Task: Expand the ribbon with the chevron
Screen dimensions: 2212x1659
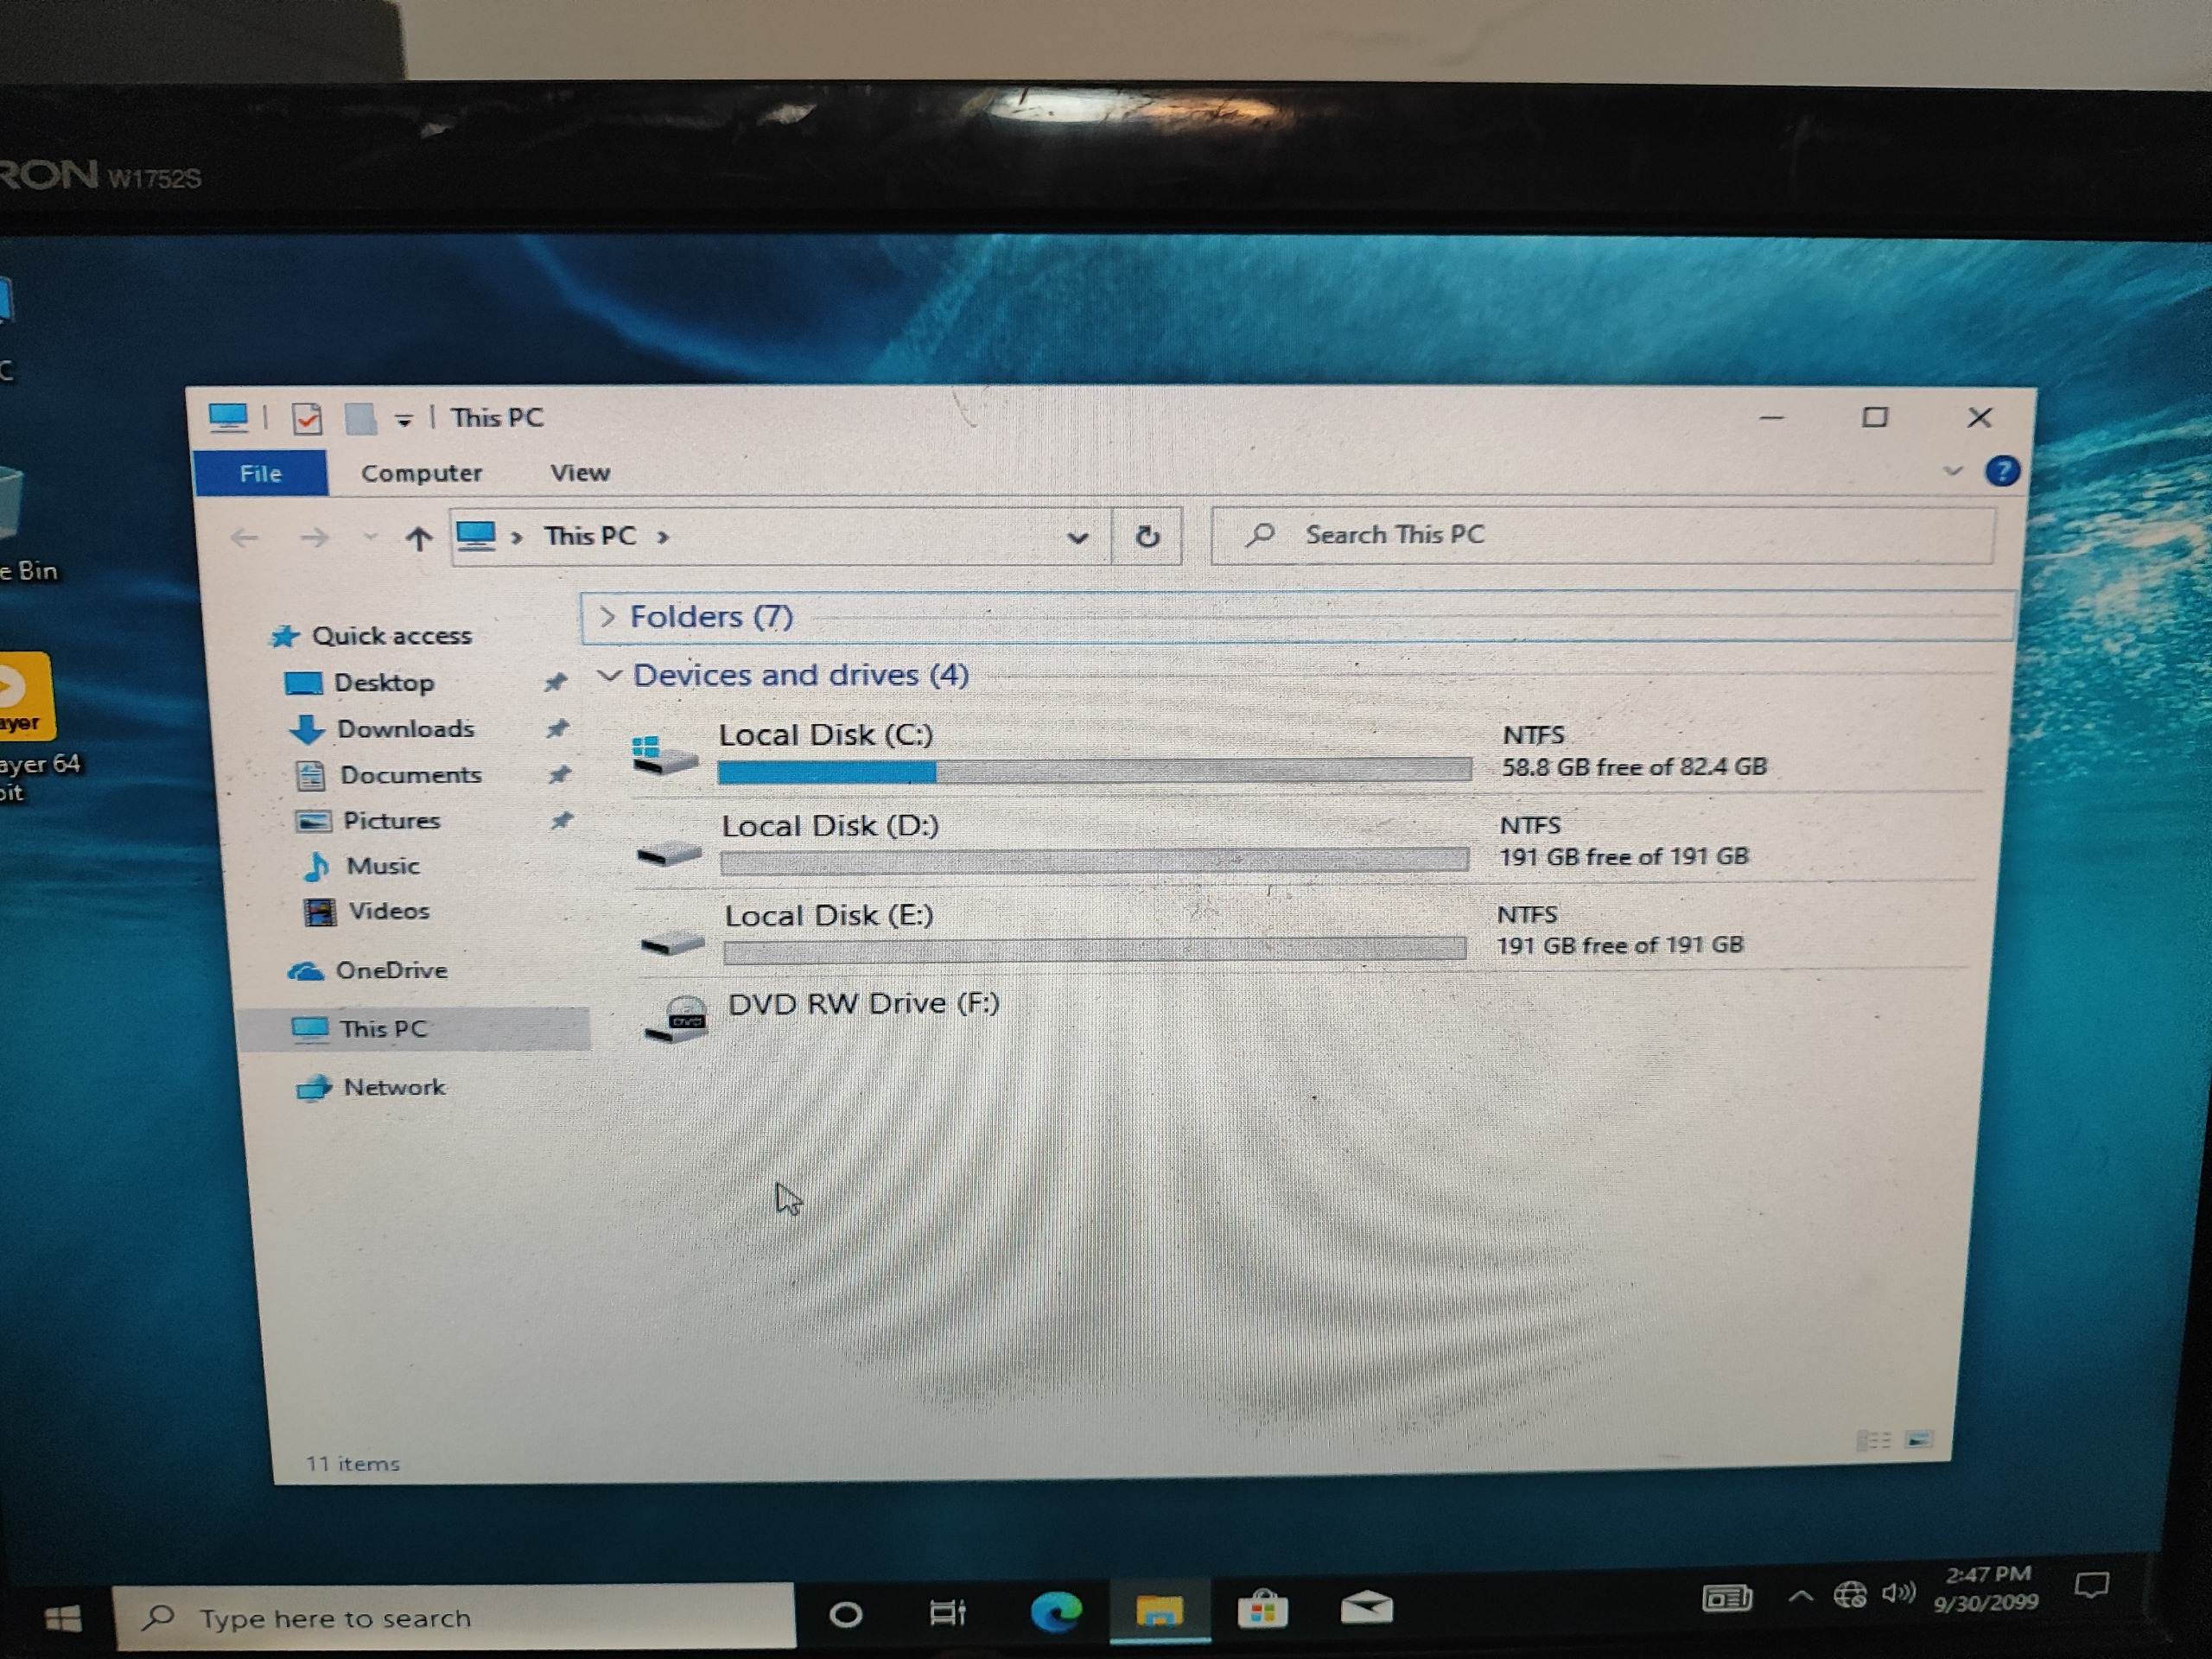Action: [x=1952, y=470]
